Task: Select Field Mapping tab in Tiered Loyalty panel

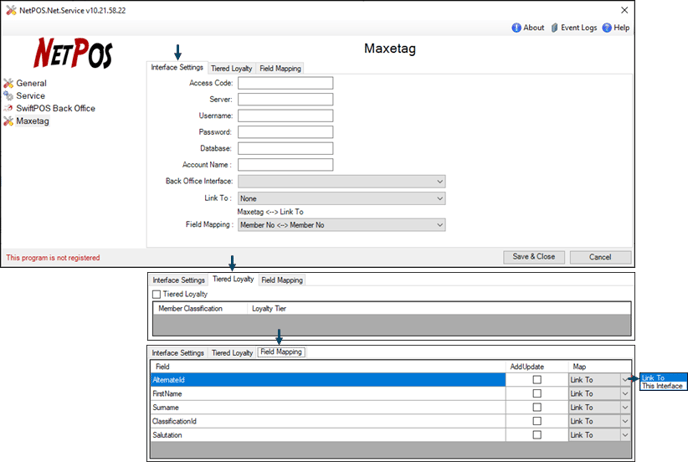Action: pos(282,280)
